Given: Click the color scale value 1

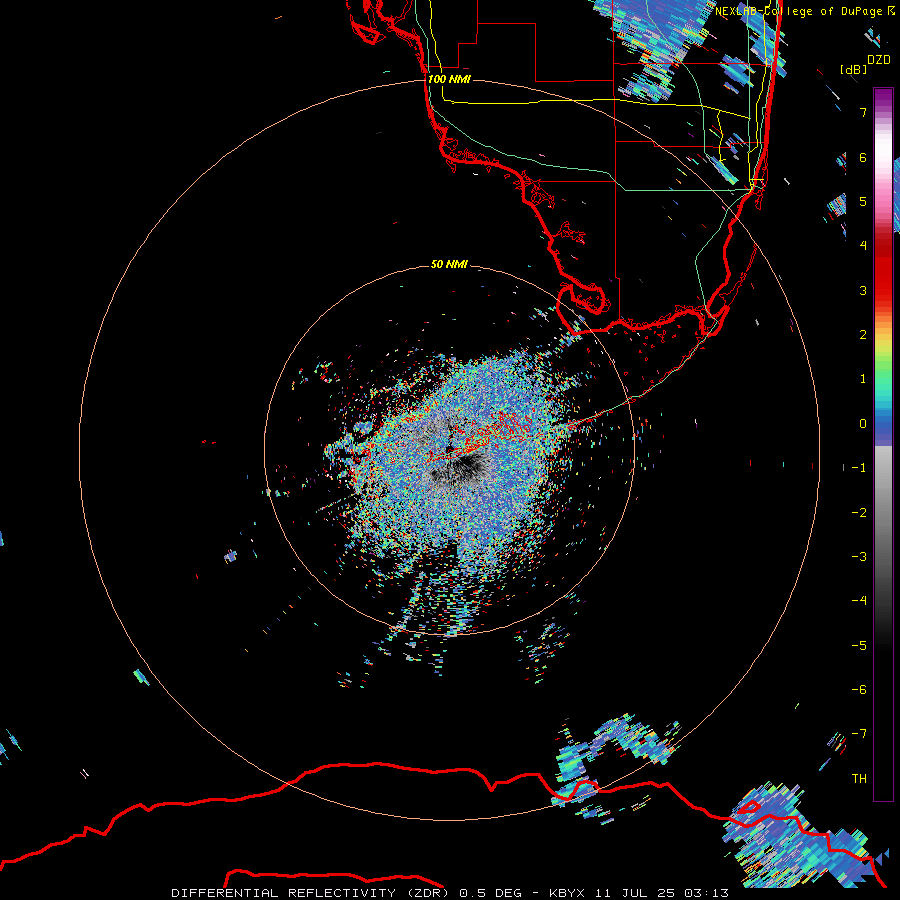Looking at the screenshot, I should coord(863,379).
